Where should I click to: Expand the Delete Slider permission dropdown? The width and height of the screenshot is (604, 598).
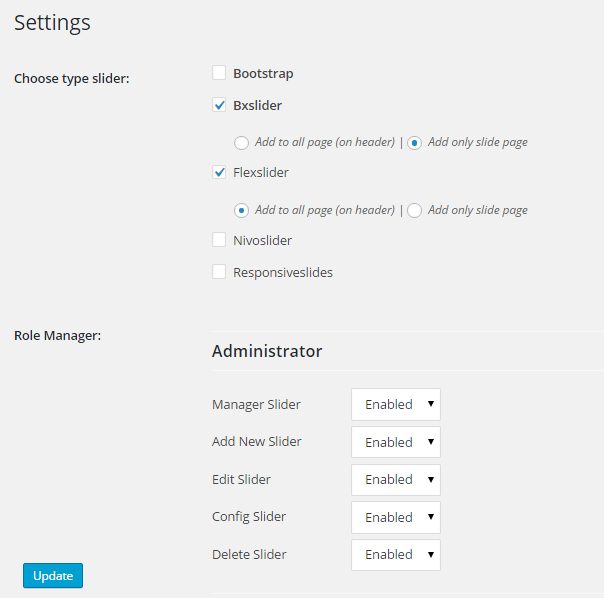396,554
